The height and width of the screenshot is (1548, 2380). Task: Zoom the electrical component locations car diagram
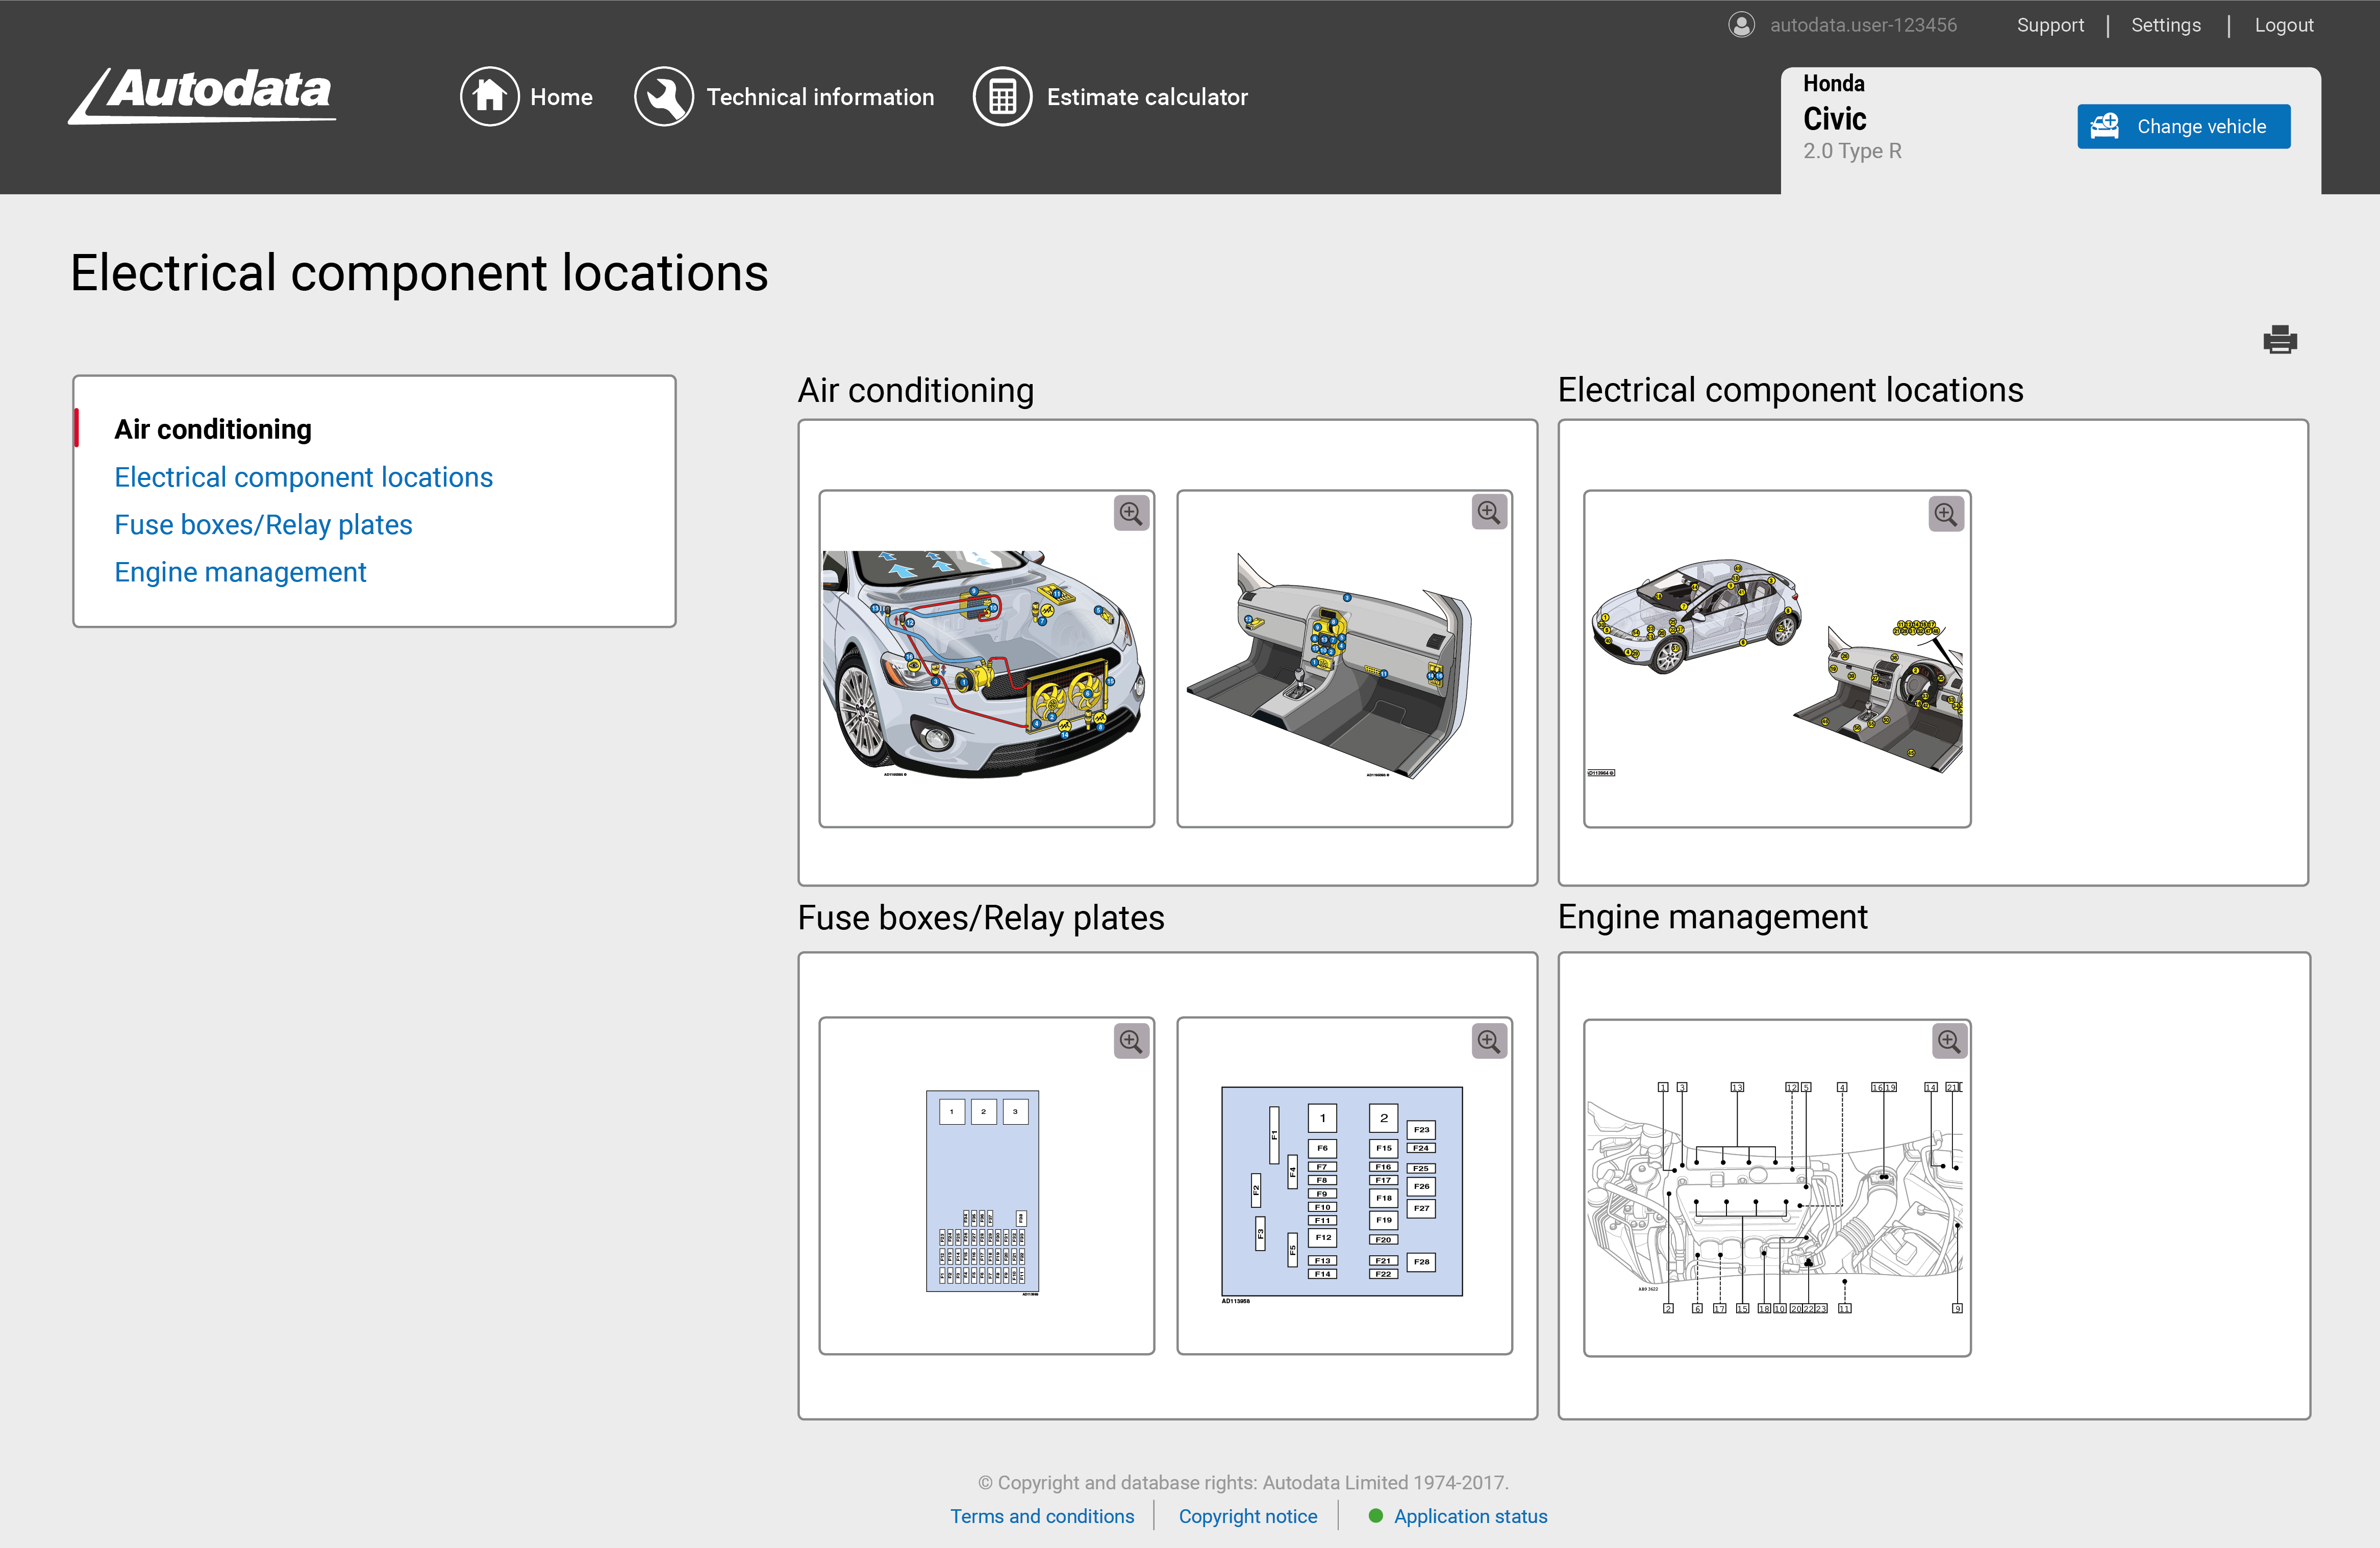coord(1946,513)
